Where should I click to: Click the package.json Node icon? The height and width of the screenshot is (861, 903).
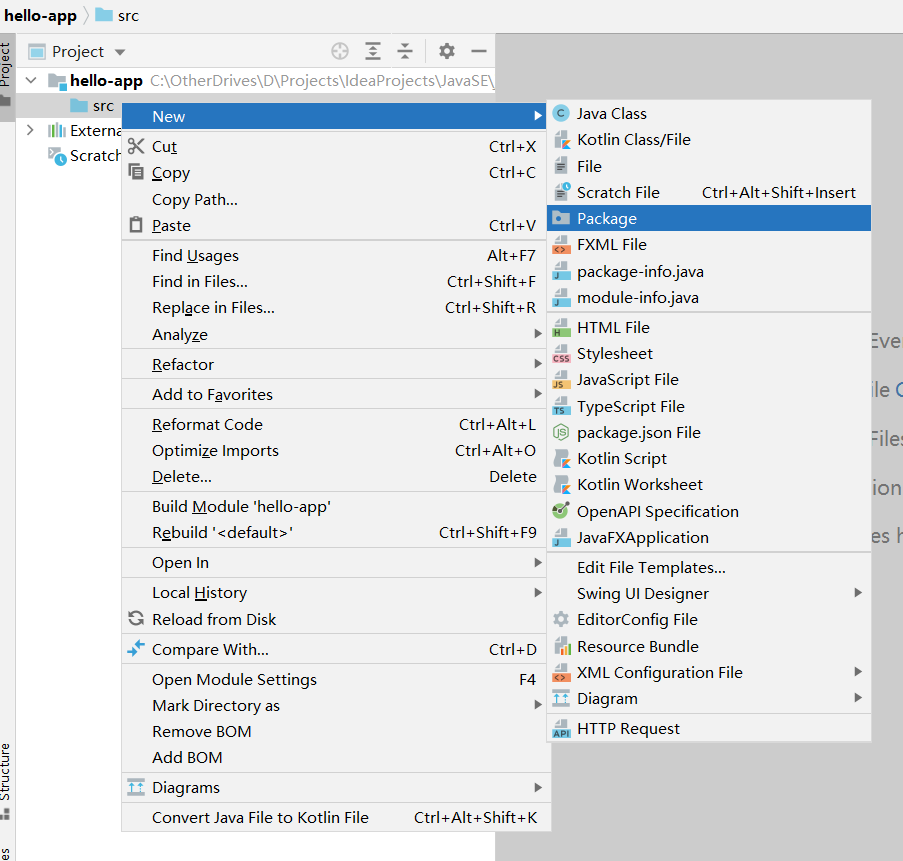coord(561,433)
